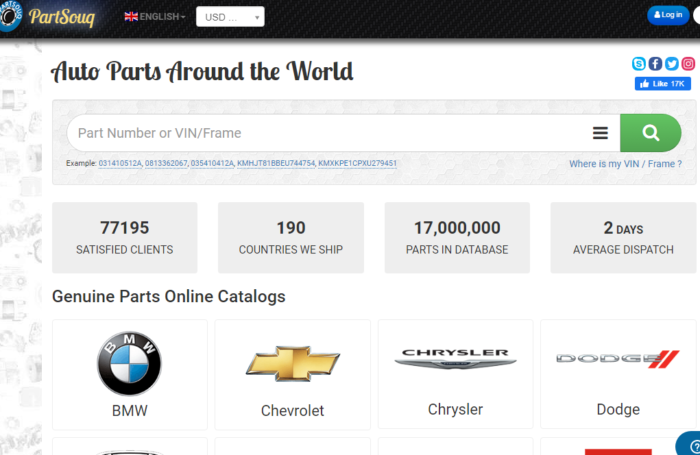Open 'Where is my VIN / Frame ?' link
The width and height of the screenshot is (700, 455).
625,164
